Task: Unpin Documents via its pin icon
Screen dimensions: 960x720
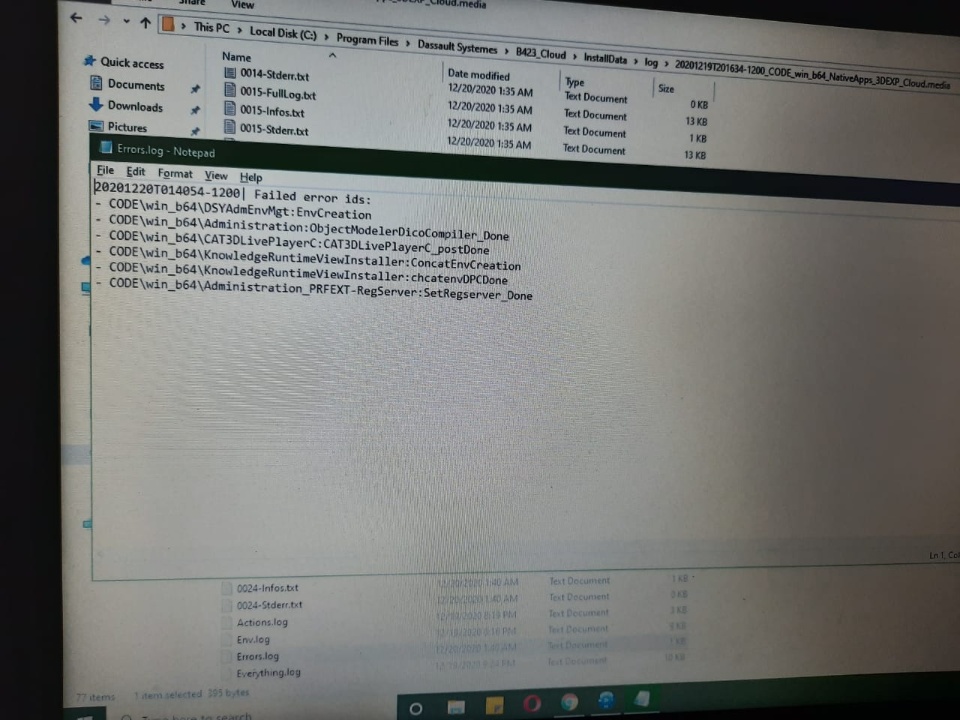Action: click(195, 89)
